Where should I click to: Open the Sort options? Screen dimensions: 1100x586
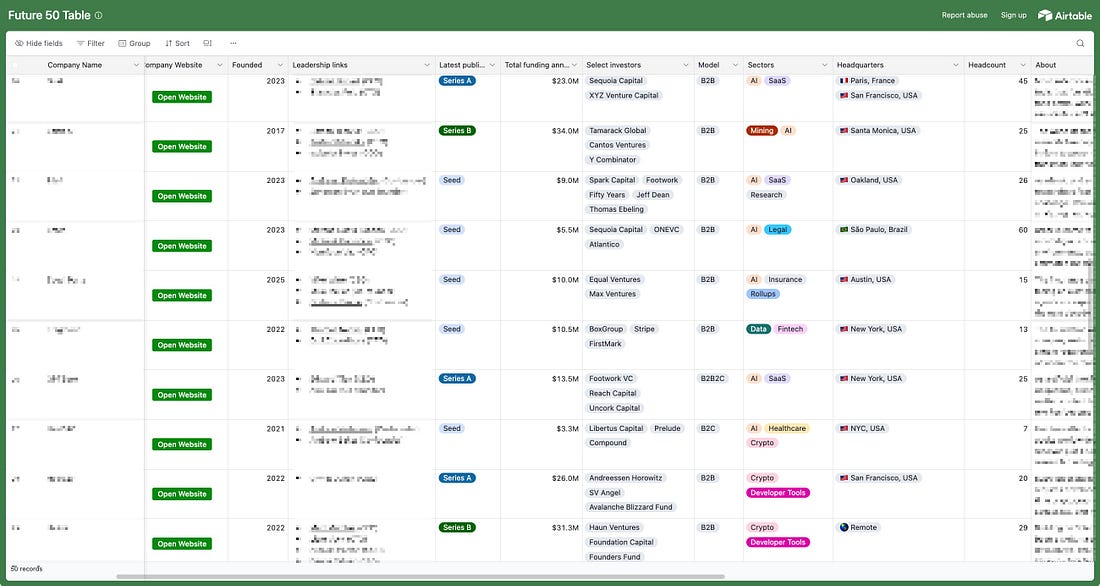(177, 44)
